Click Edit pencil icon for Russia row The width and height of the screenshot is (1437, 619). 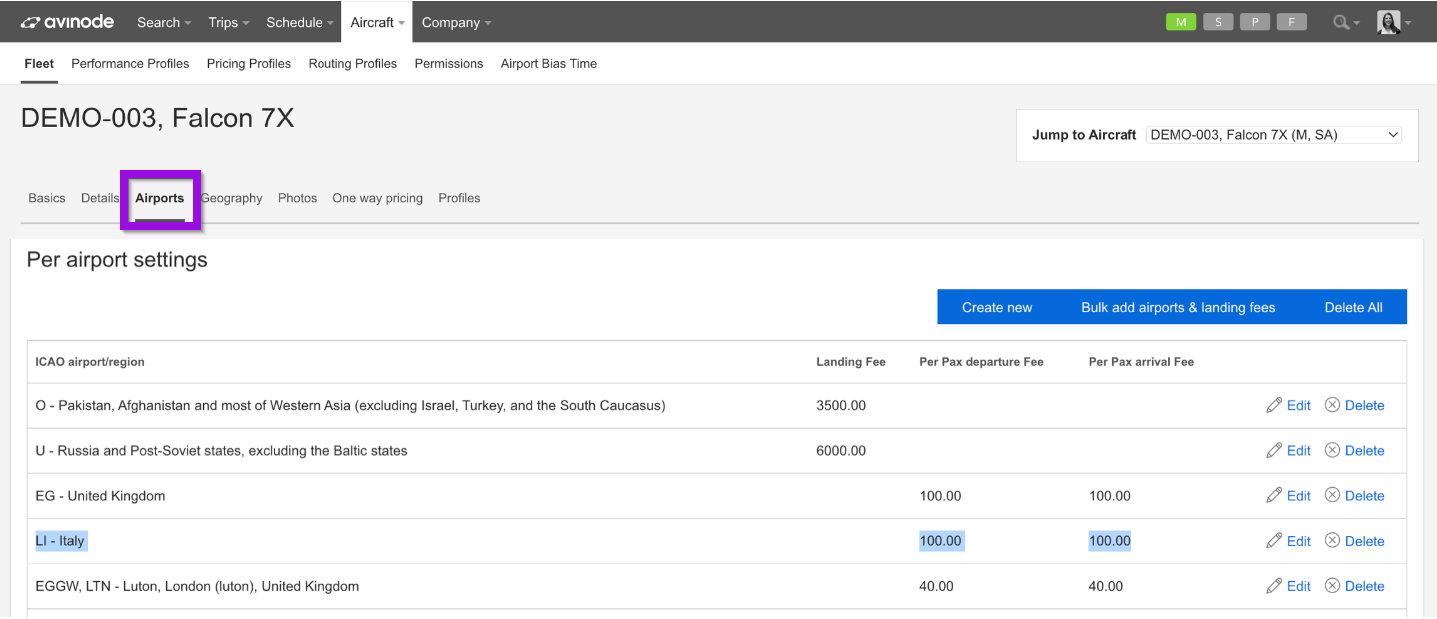pyautogui.click(x=1274, y=450)
